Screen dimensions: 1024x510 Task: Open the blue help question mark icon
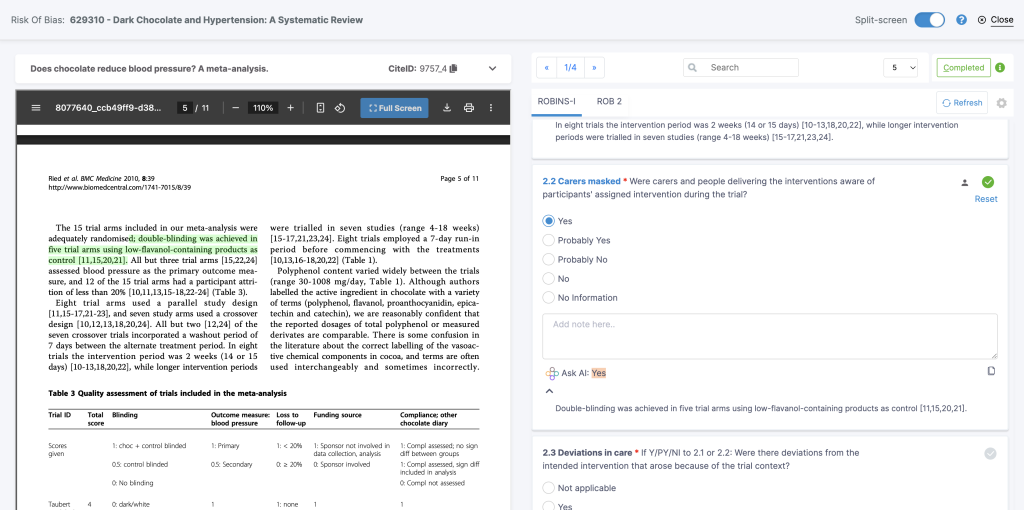click(x=961, y=20)
